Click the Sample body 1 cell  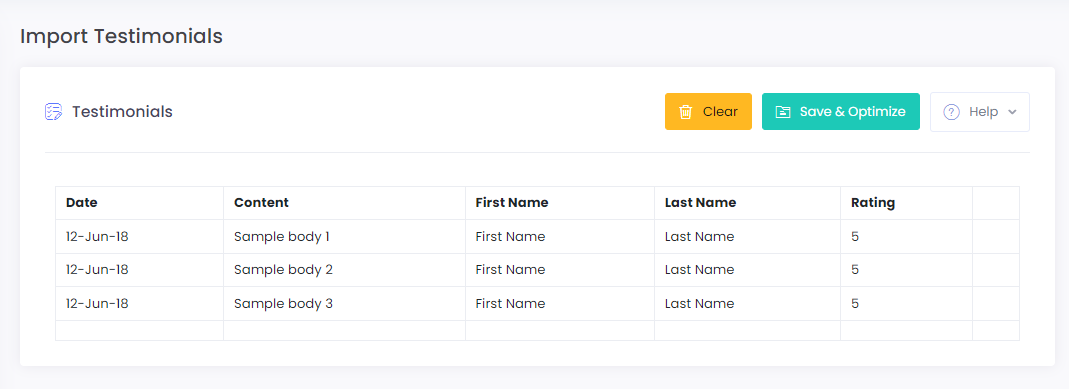(344, 236)
